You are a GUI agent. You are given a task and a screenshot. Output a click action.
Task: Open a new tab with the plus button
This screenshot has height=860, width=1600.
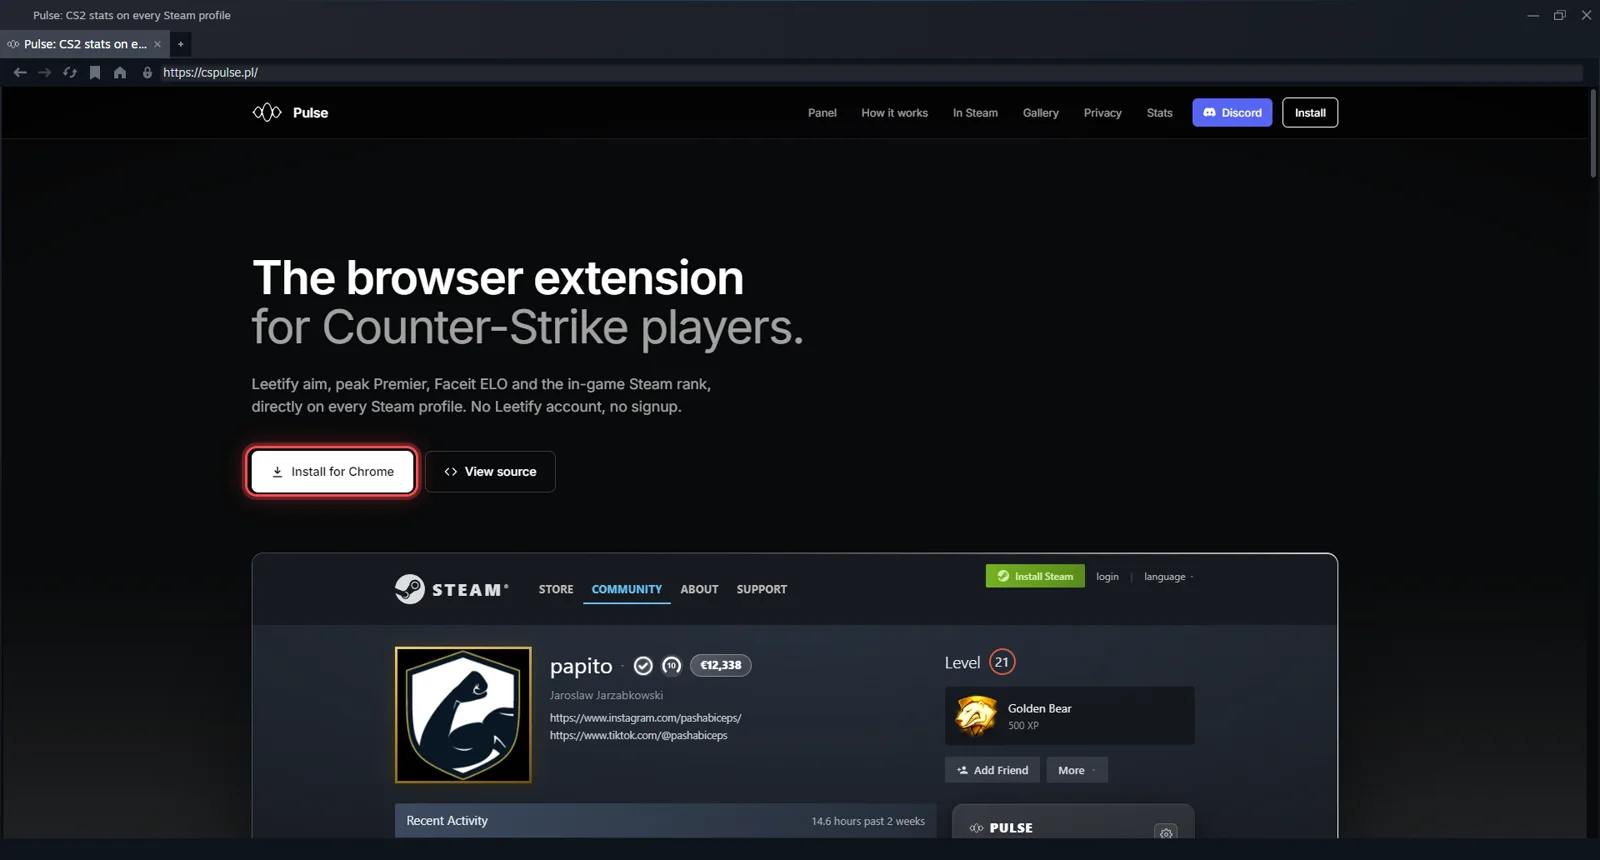180,44
